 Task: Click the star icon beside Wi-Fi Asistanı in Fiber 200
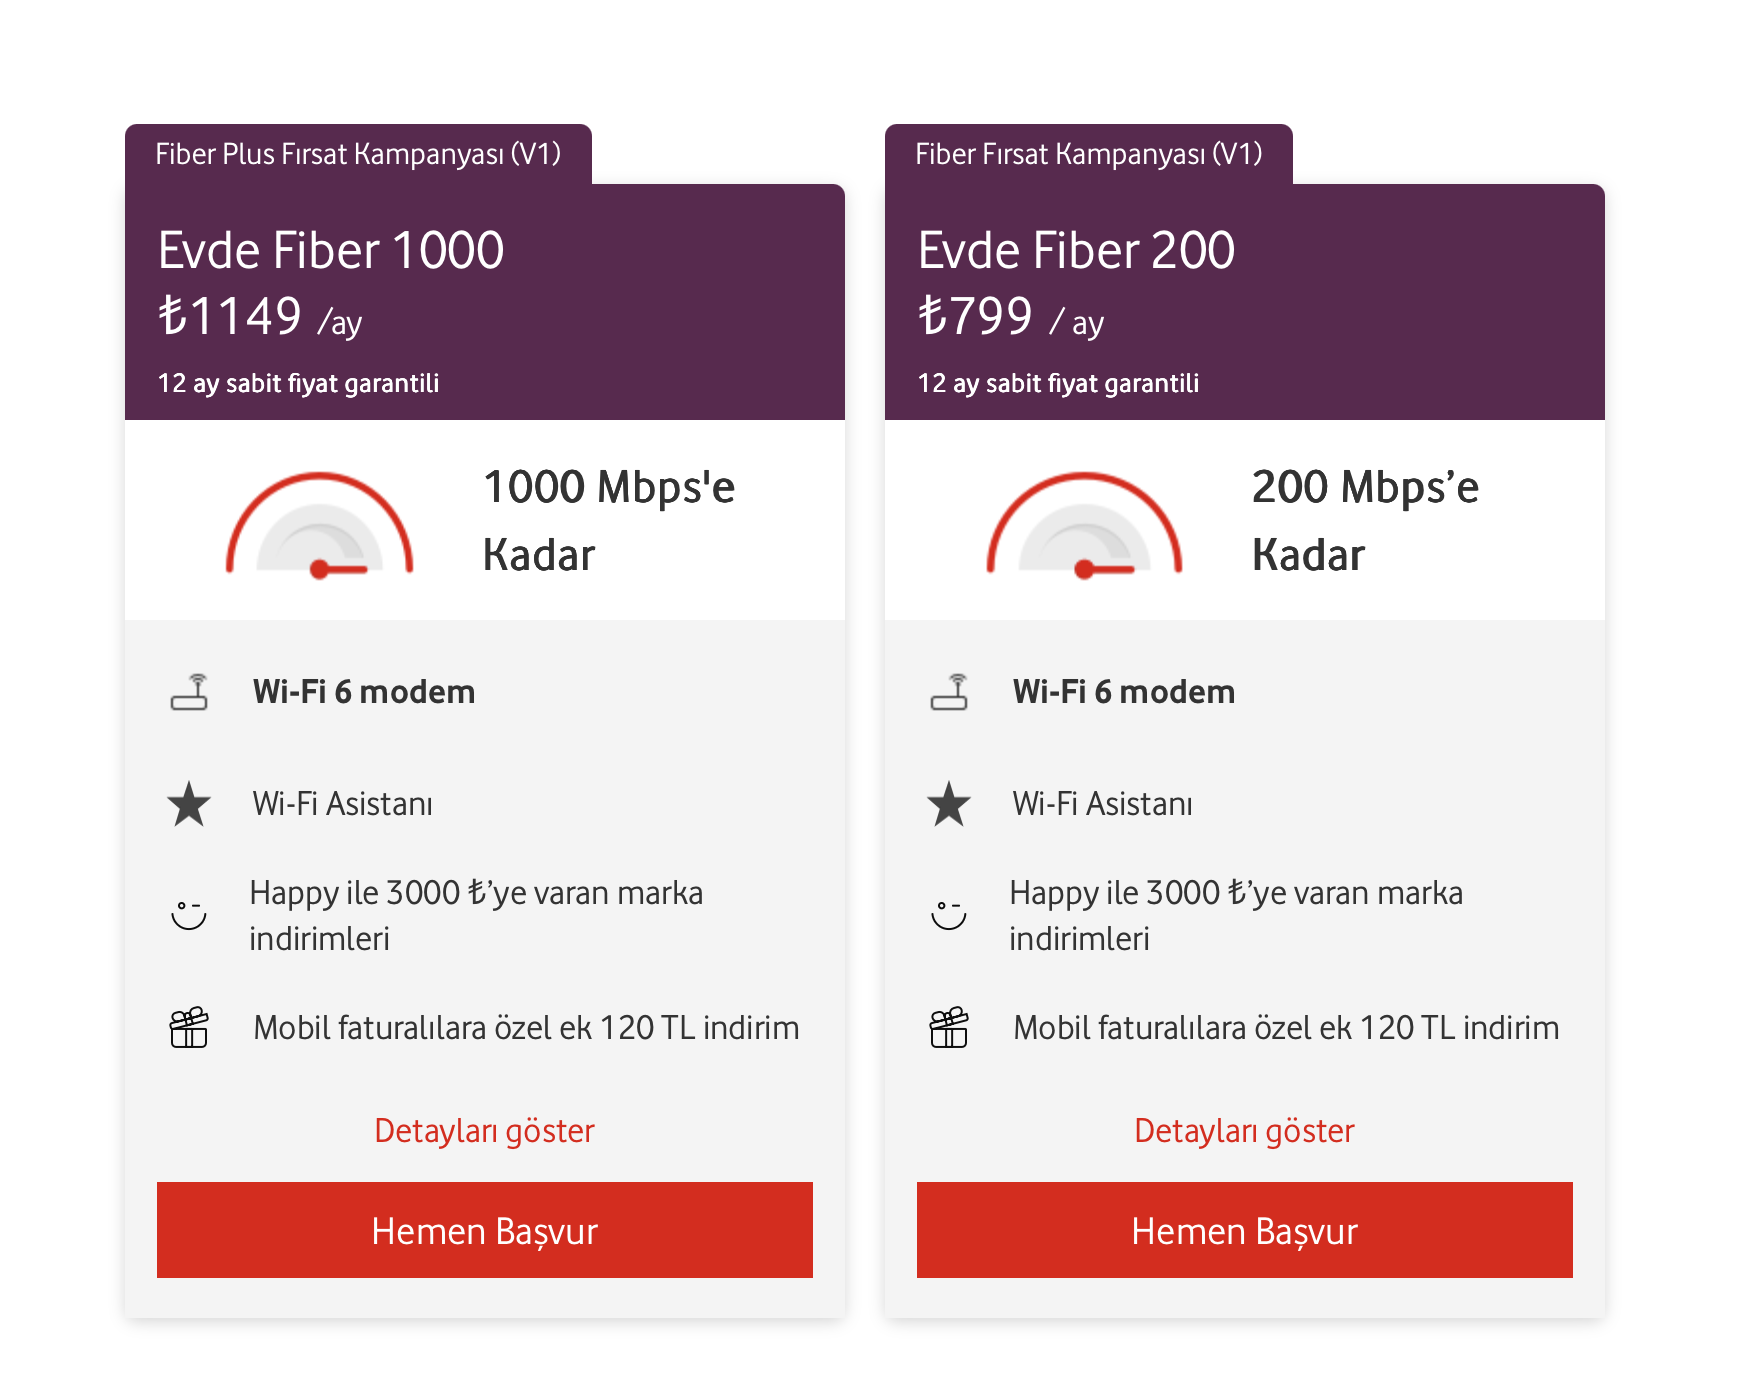coord(949,804)
